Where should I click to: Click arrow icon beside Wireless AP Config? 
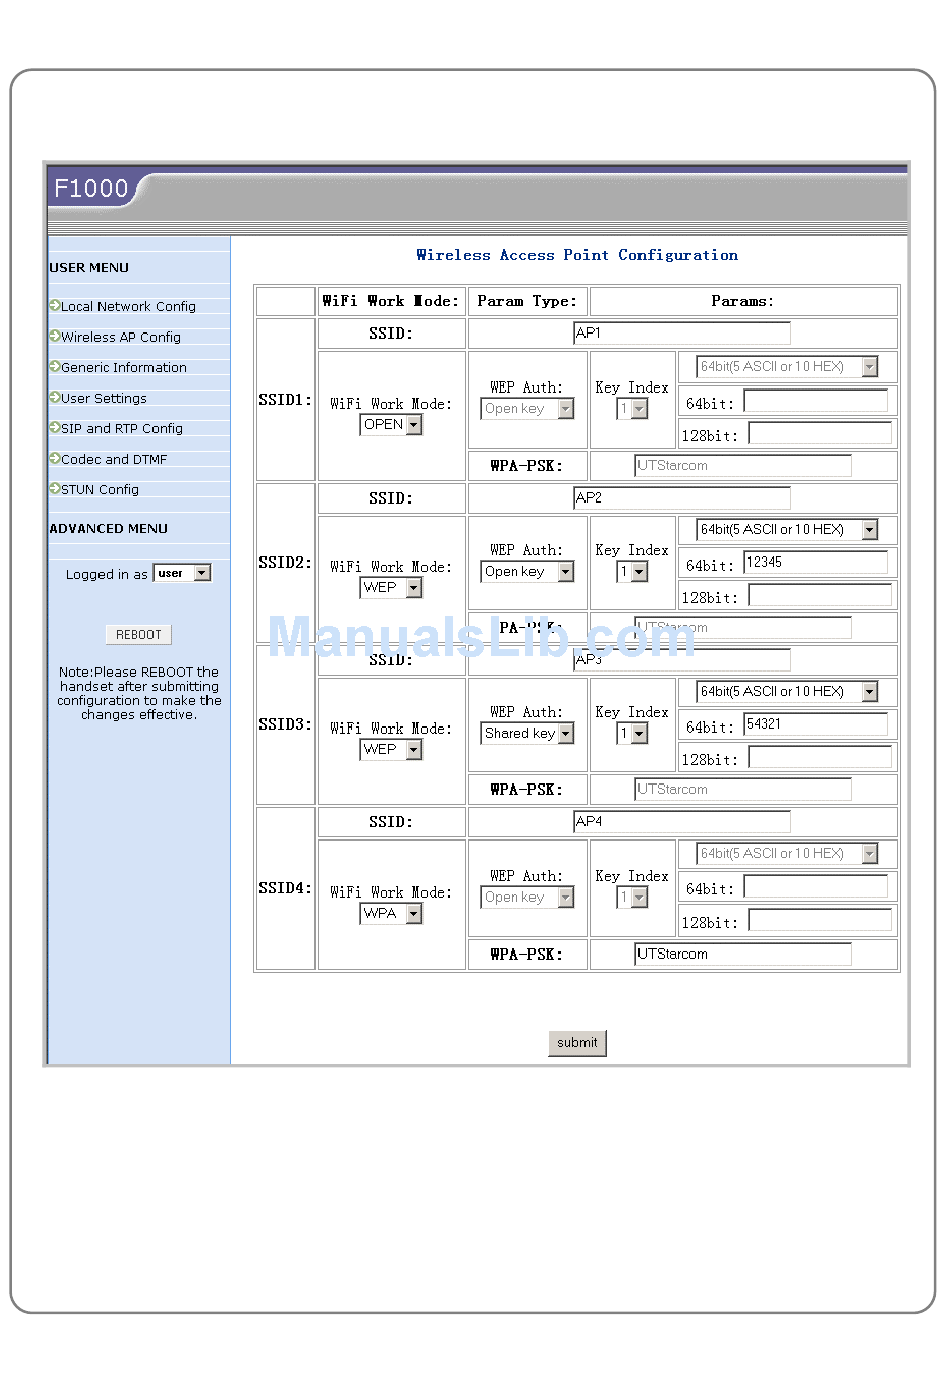[x=55, y=336]
